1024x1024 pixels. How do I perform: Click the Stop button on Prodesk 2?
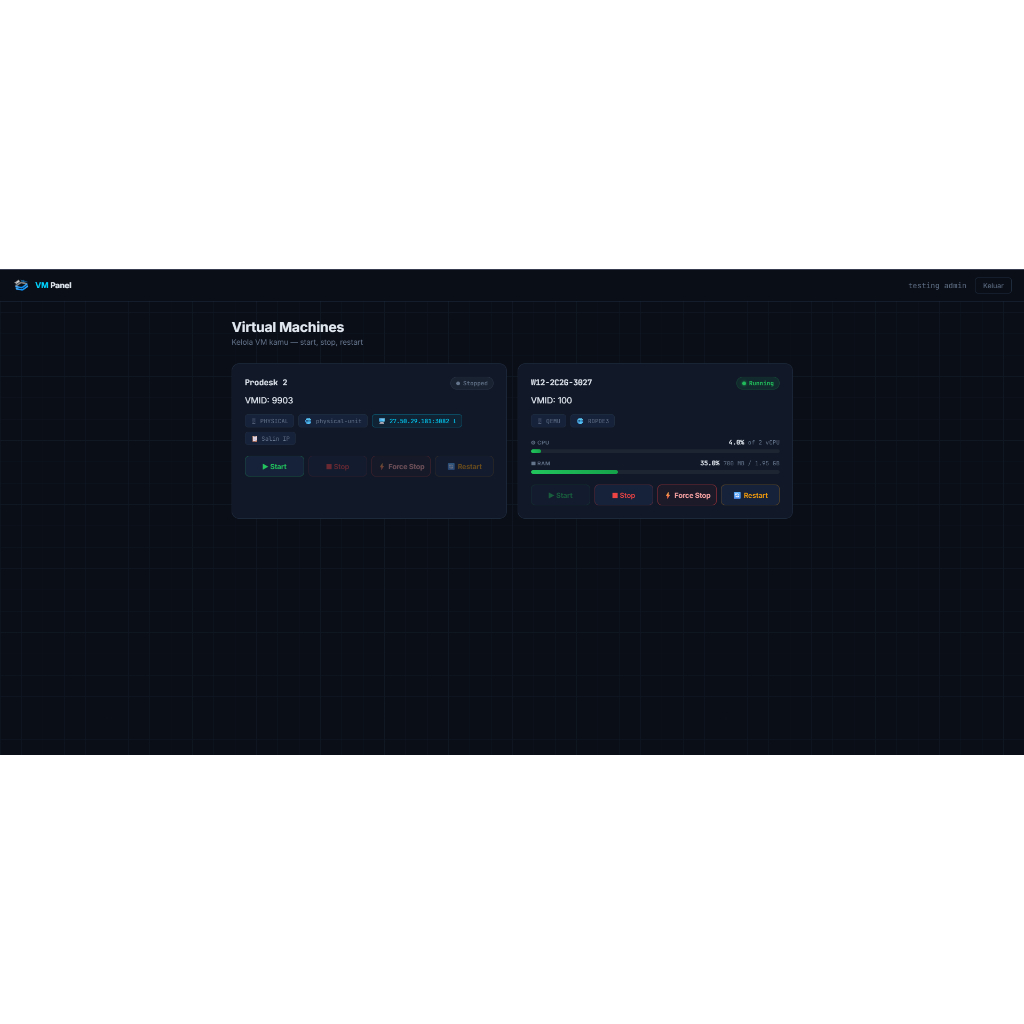pos(338,466)
